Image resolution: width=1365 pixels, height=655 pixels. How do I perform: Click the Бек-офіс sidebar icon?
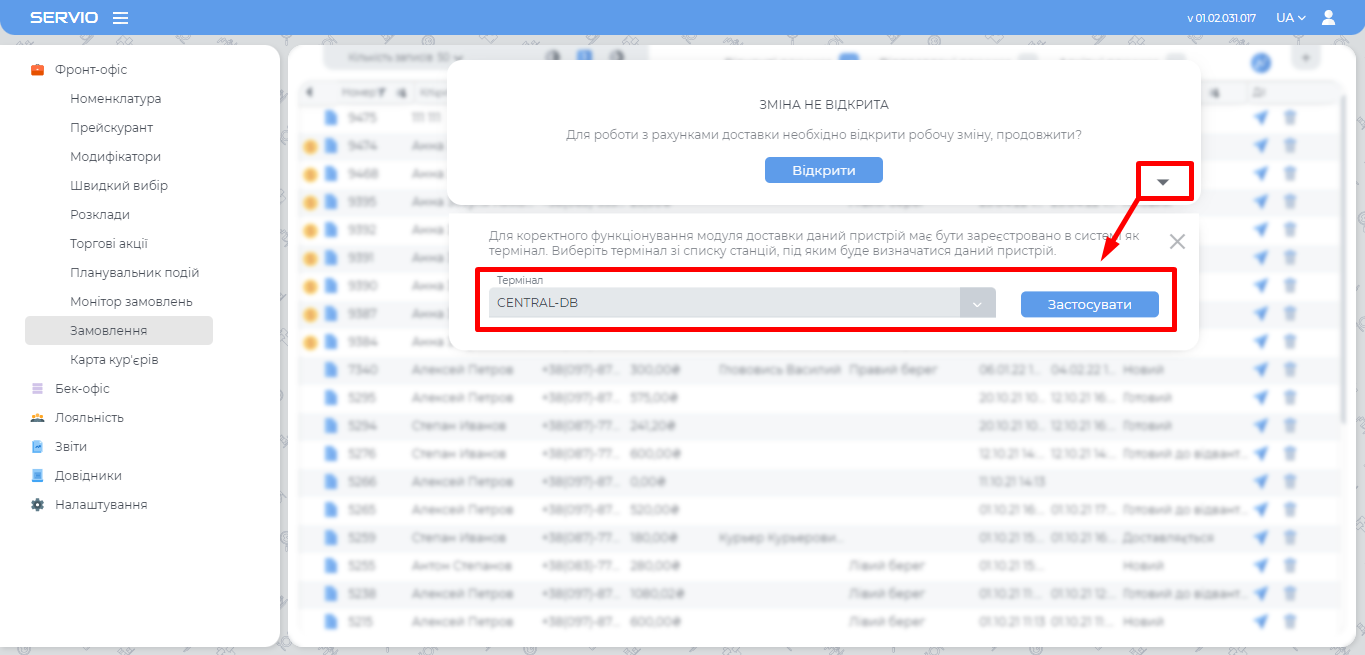(38, 389)
